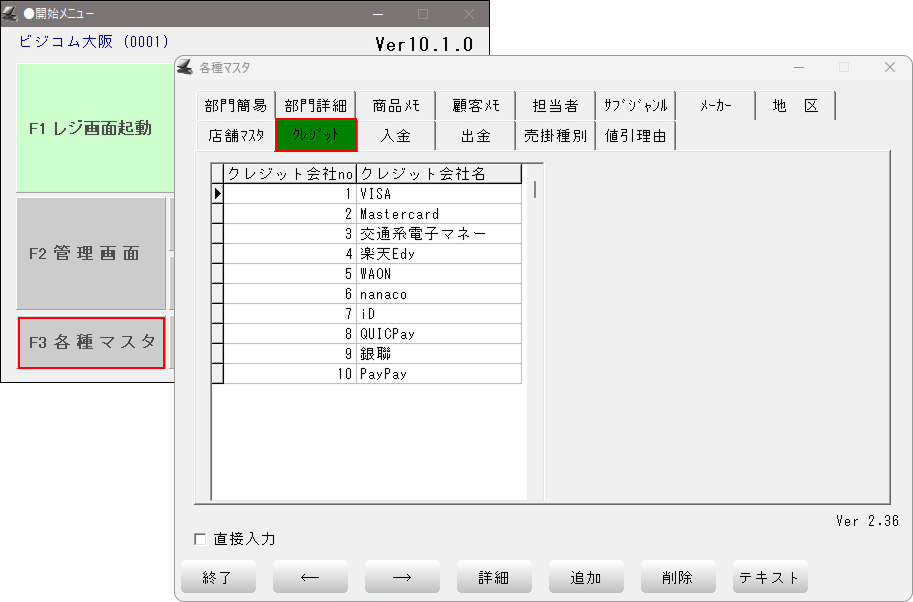Click the PayPay credit company cell
The width and height of the screenshot is (913, 602).
pos(439,374)
